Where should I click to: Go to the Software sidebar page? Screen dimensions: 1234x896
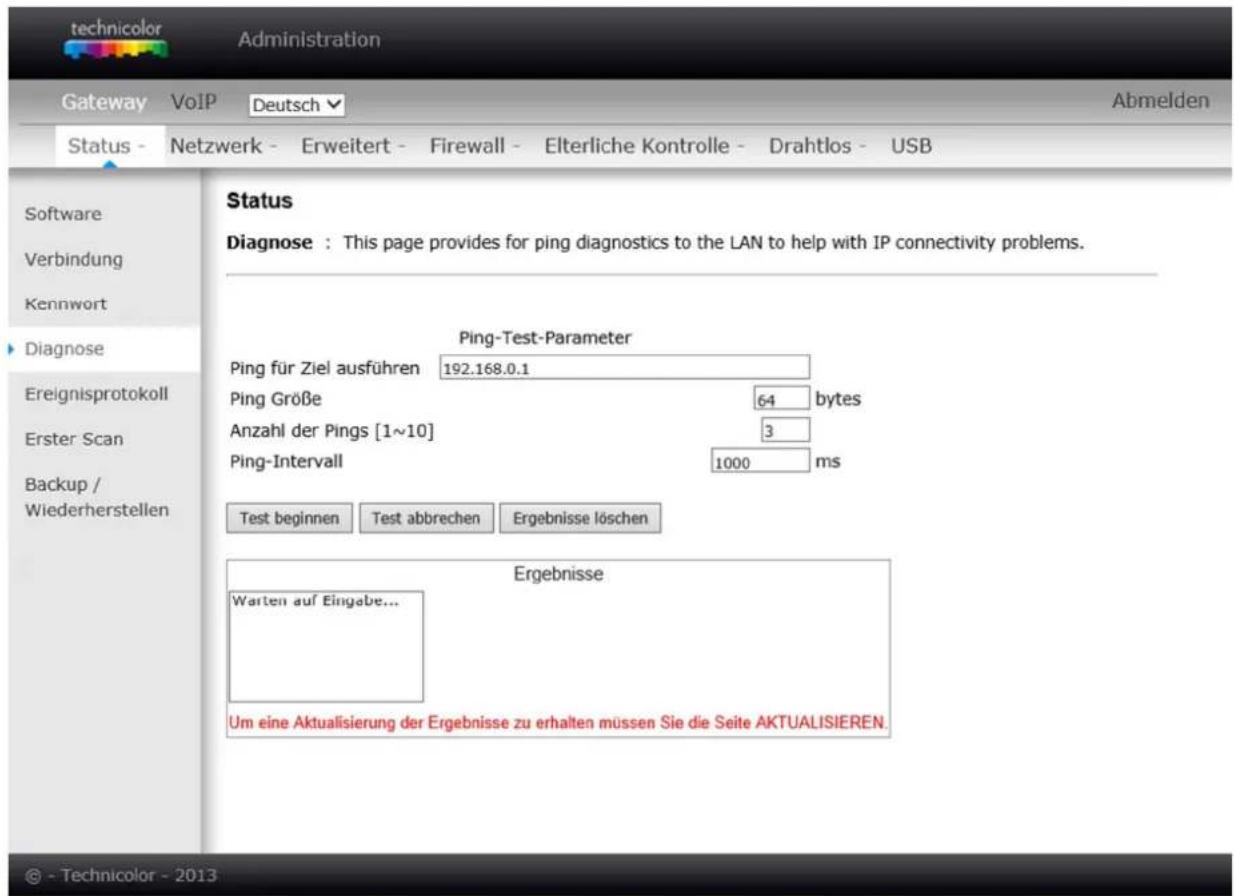[x=64, y=214]
